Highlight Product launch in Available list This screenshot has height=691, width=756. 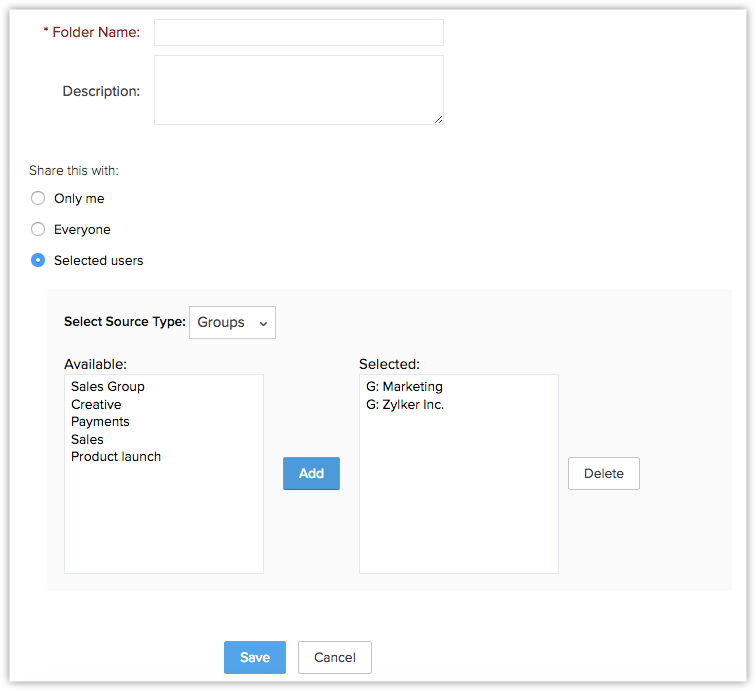point(116,457)
